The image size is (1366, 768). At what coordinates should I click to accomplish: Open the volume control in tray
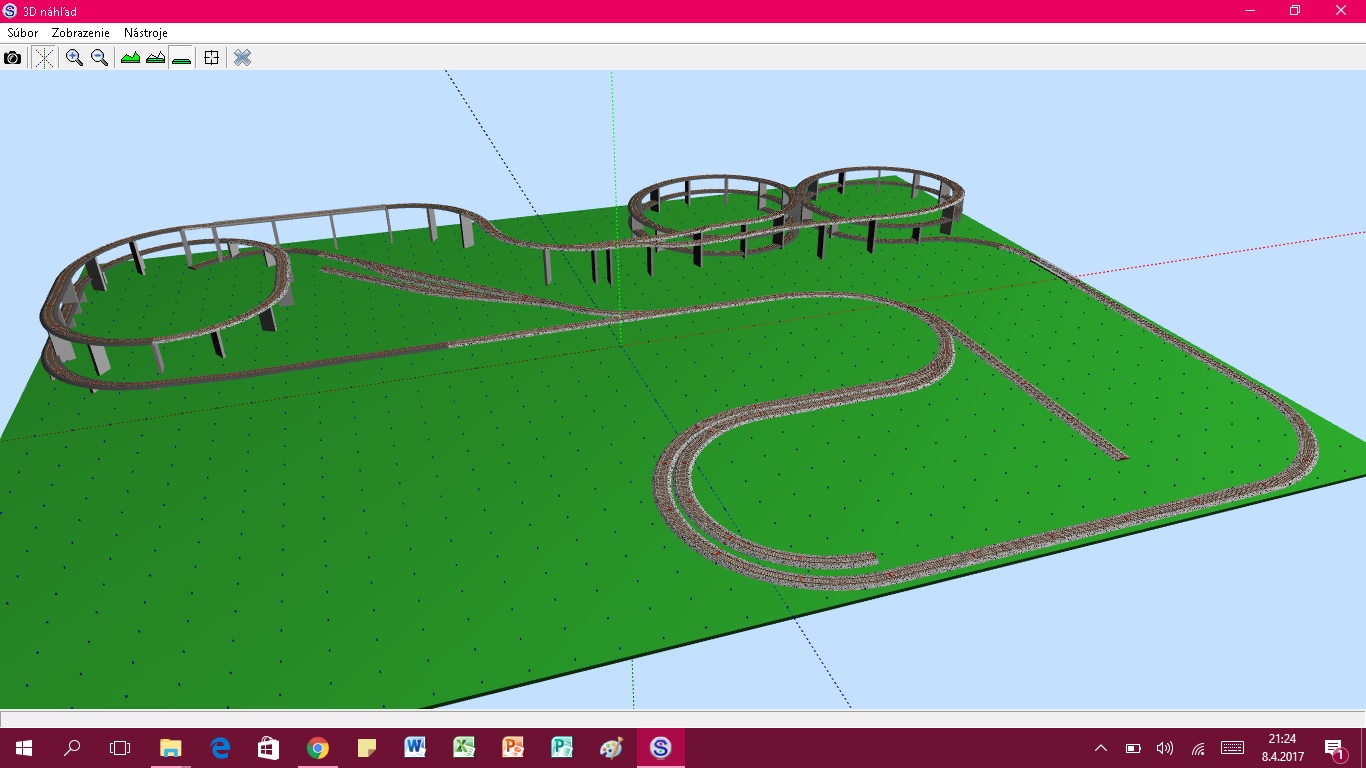tap(1164, 748)
